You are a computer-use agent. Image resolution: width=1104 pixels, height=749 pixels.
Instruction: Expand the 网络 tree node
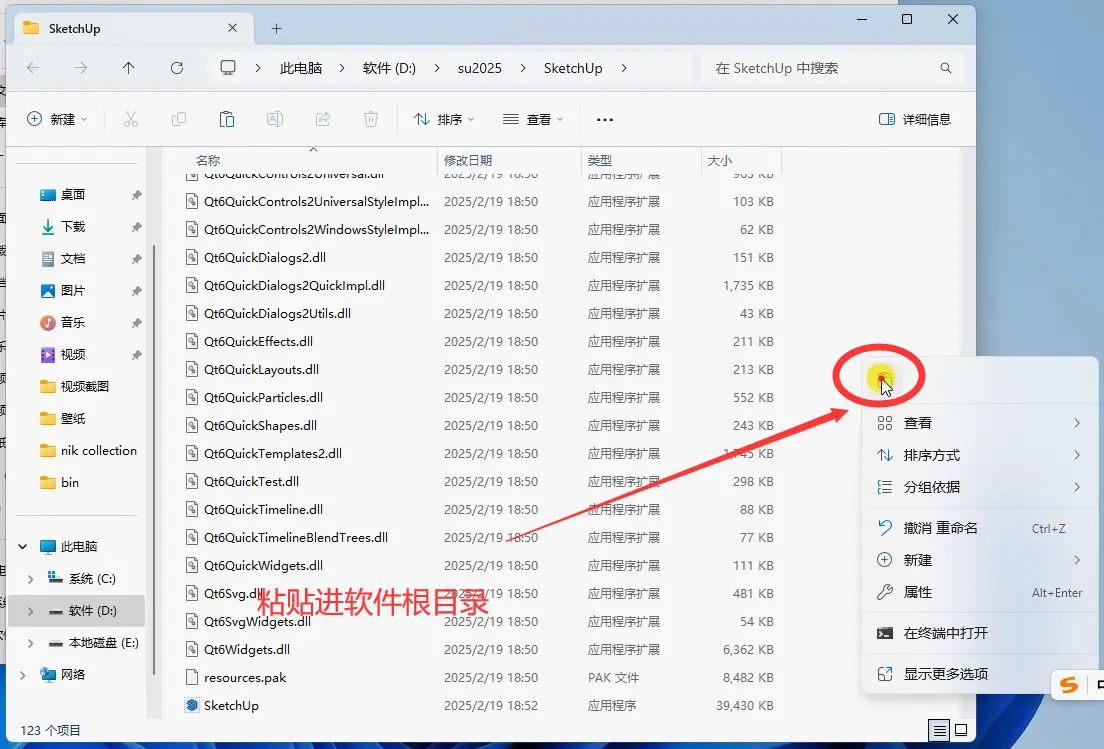click(x=23, y=675)
